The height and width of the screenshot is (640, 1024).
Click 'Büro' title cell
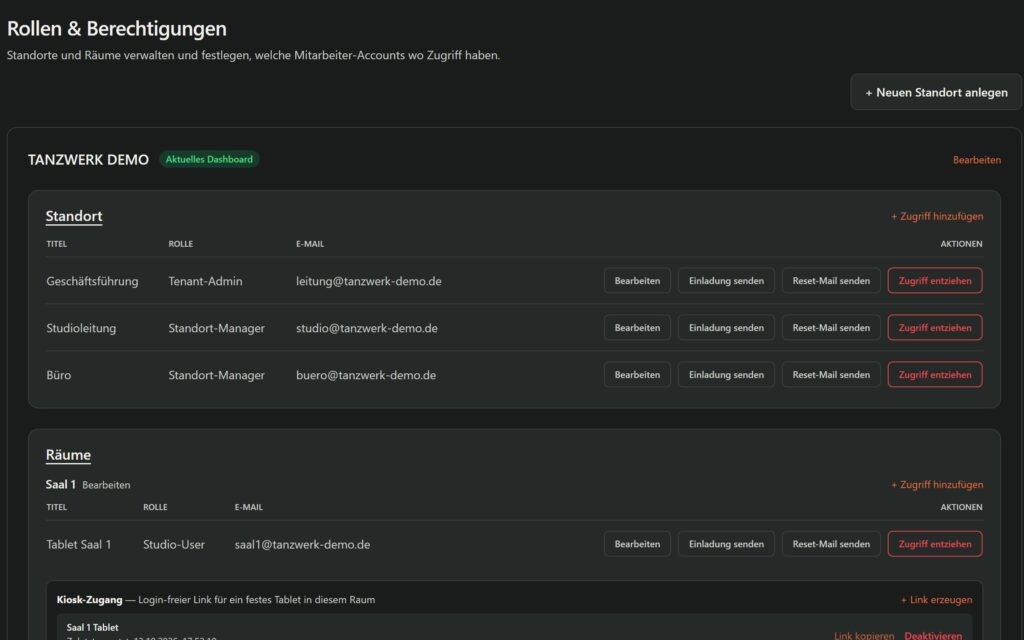(x=58, y=376)
